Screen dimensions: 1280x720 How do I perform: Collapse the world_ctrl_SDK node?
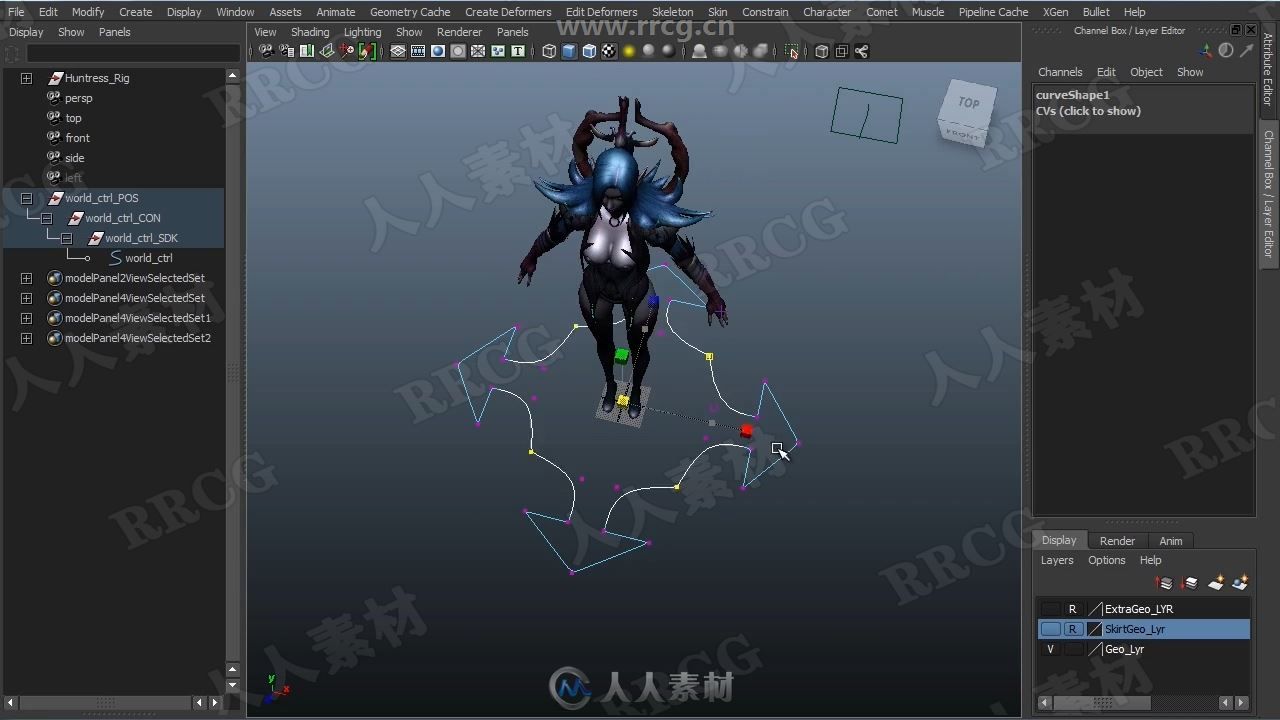click(x=66, y=238)
